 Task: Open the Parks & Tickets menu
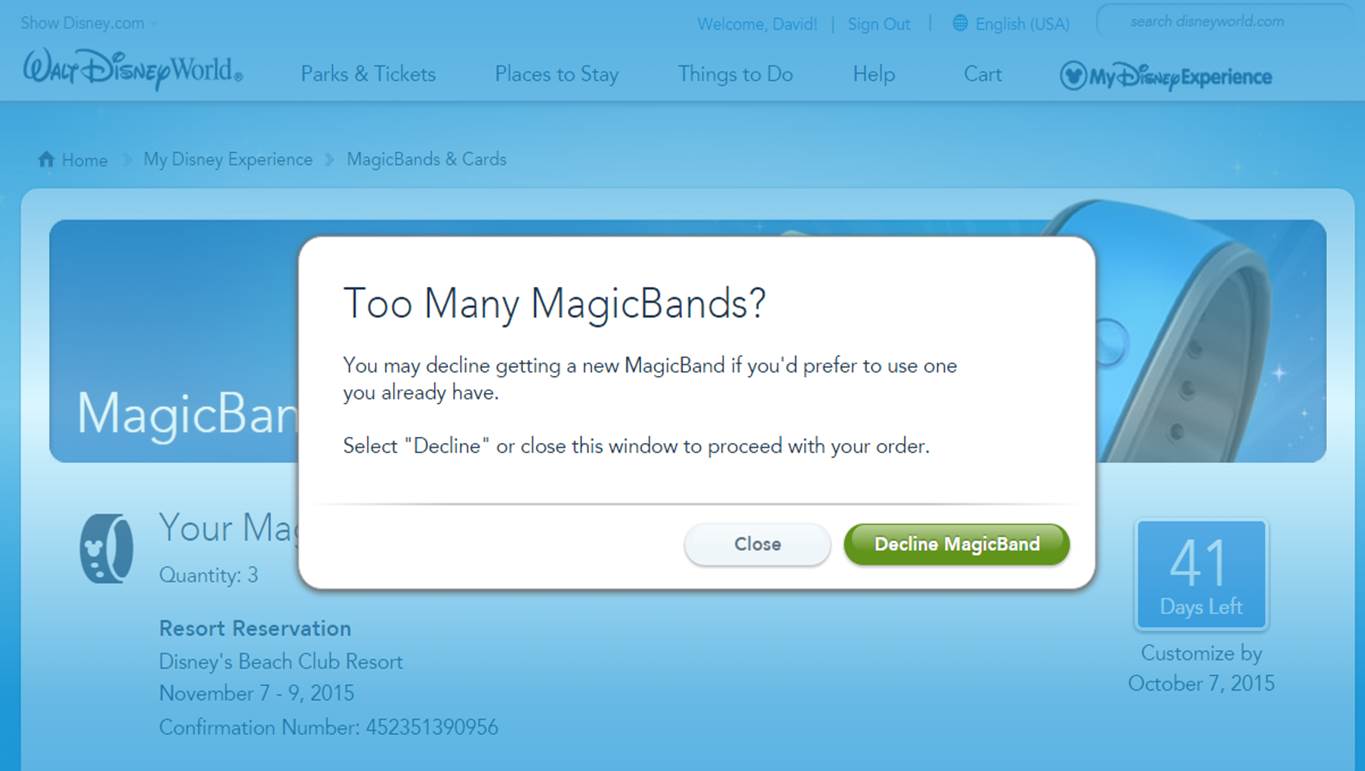click(368, 74)
